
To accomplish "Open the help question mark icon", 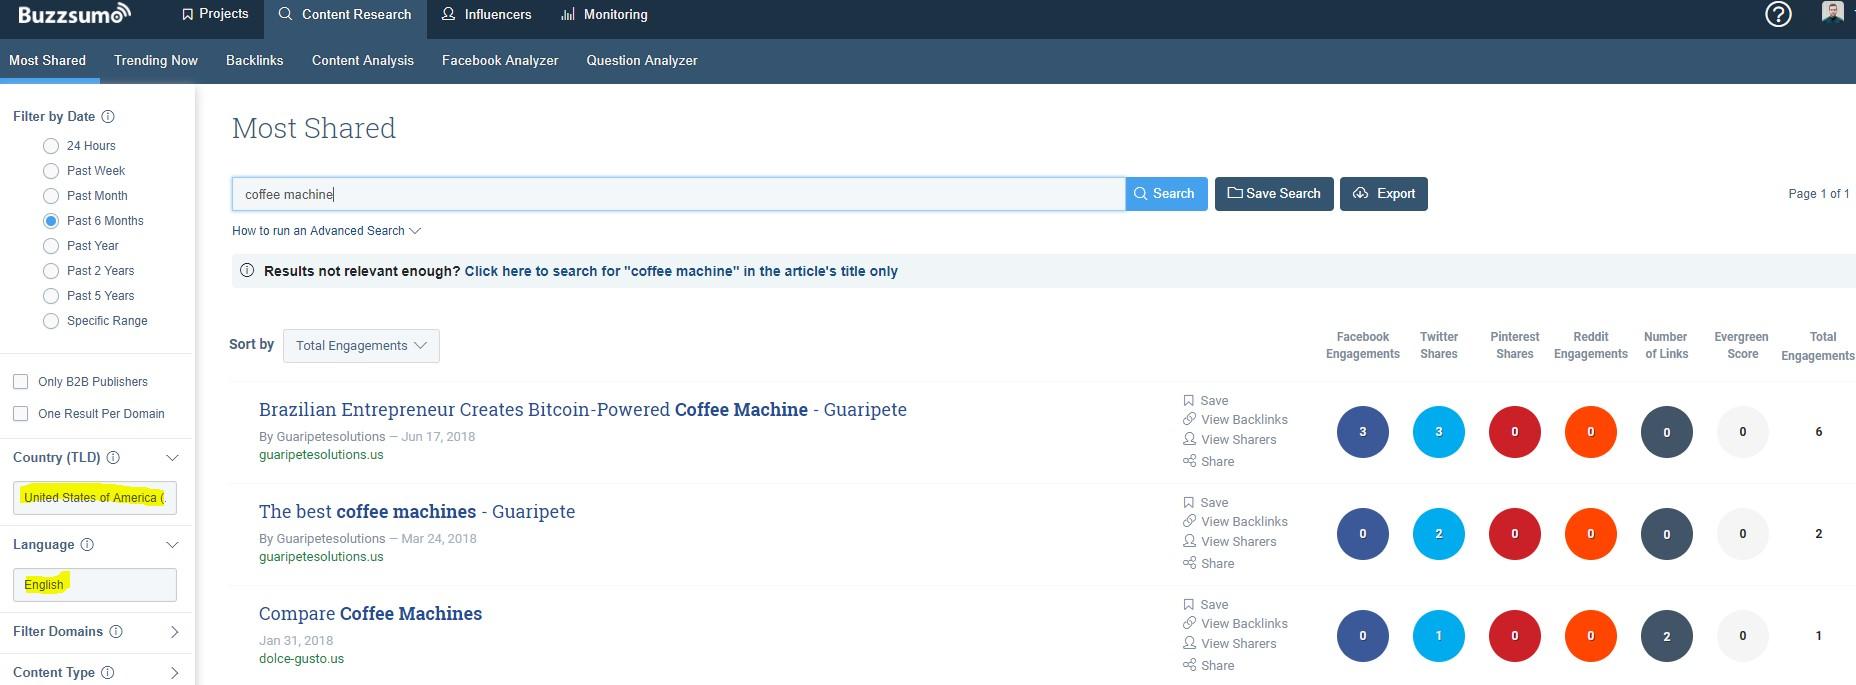I will coord(1778,15).
